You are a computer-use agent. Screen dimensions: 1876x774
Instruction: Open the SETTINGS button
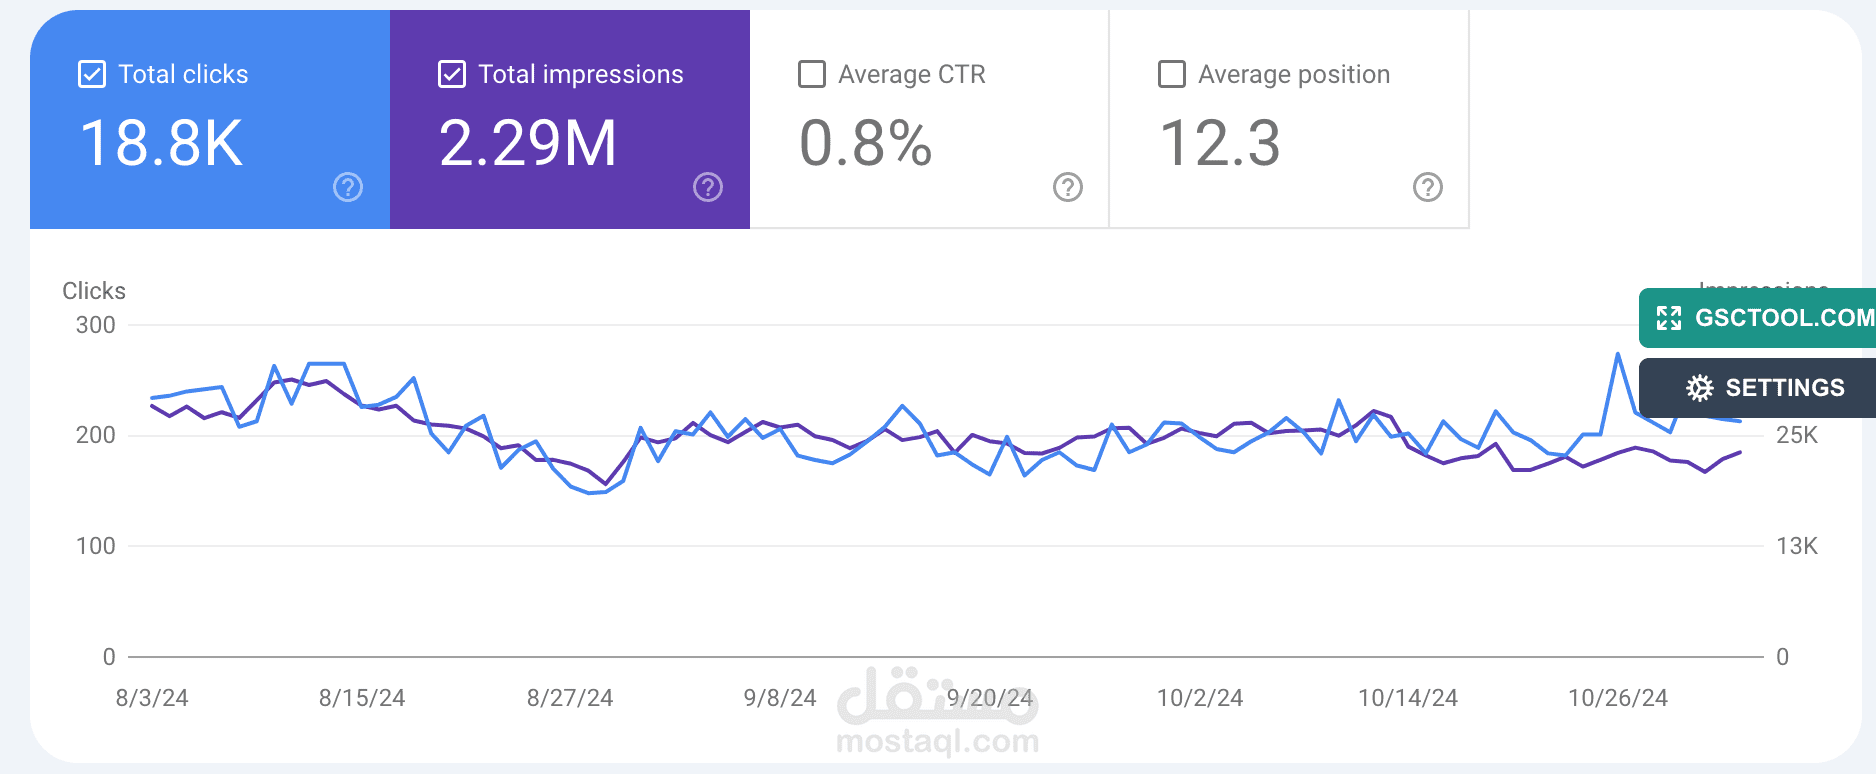pyautogui.click(x=1758, y=388)
